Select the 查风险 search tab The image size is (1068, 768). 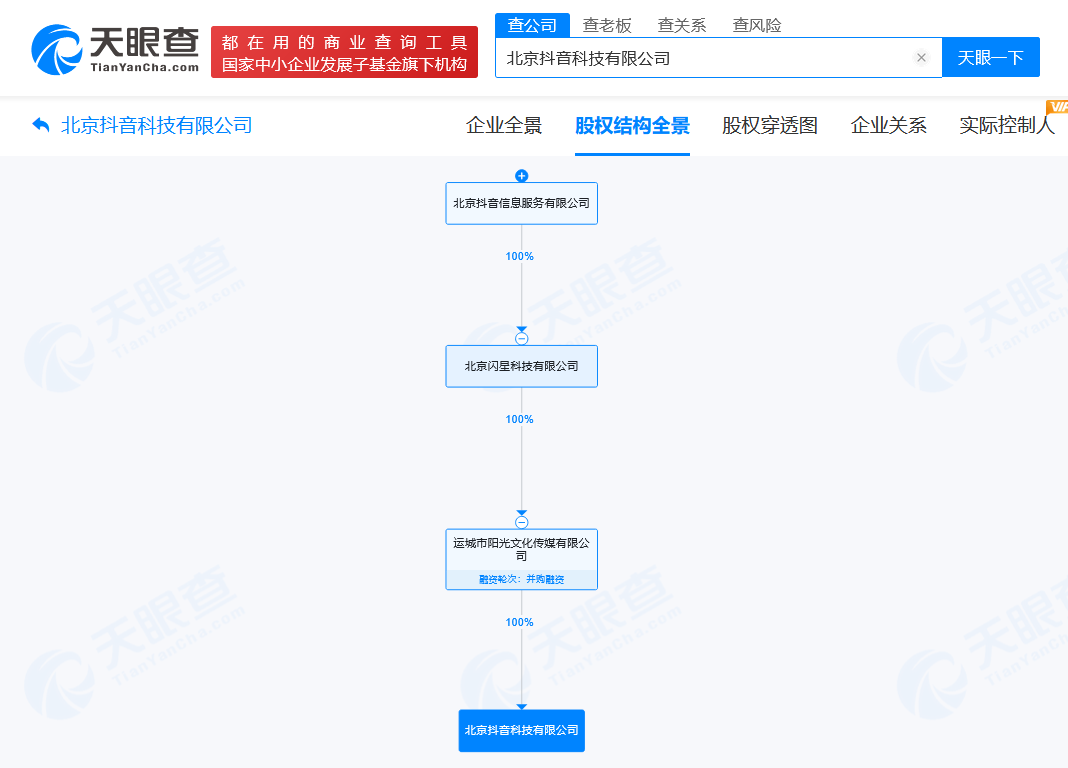click(757, 25)
